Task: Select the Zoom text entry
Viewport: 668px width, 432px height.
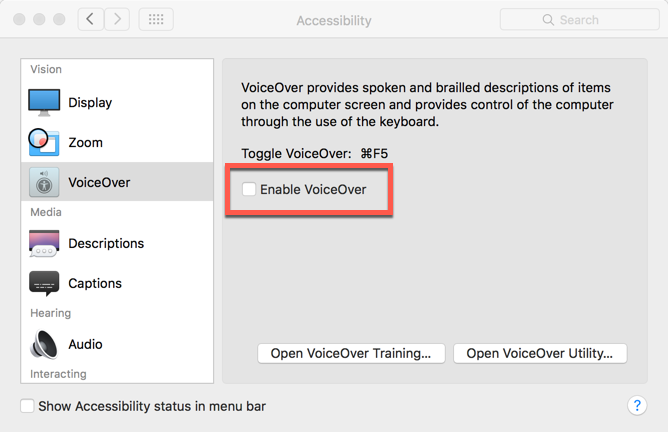Action: [x=85, y=142]
